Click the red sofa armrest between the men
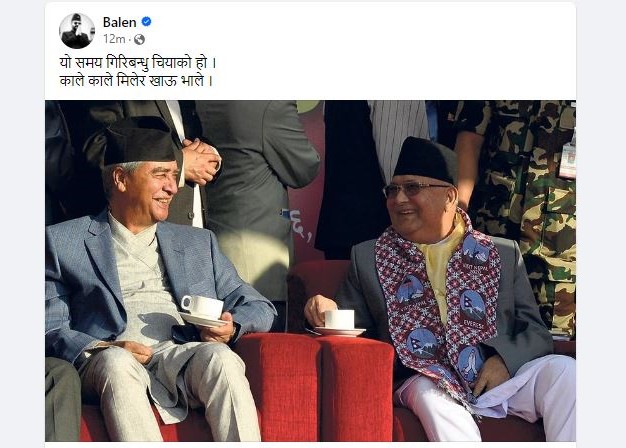626x448 pixels. coord(317,385)
